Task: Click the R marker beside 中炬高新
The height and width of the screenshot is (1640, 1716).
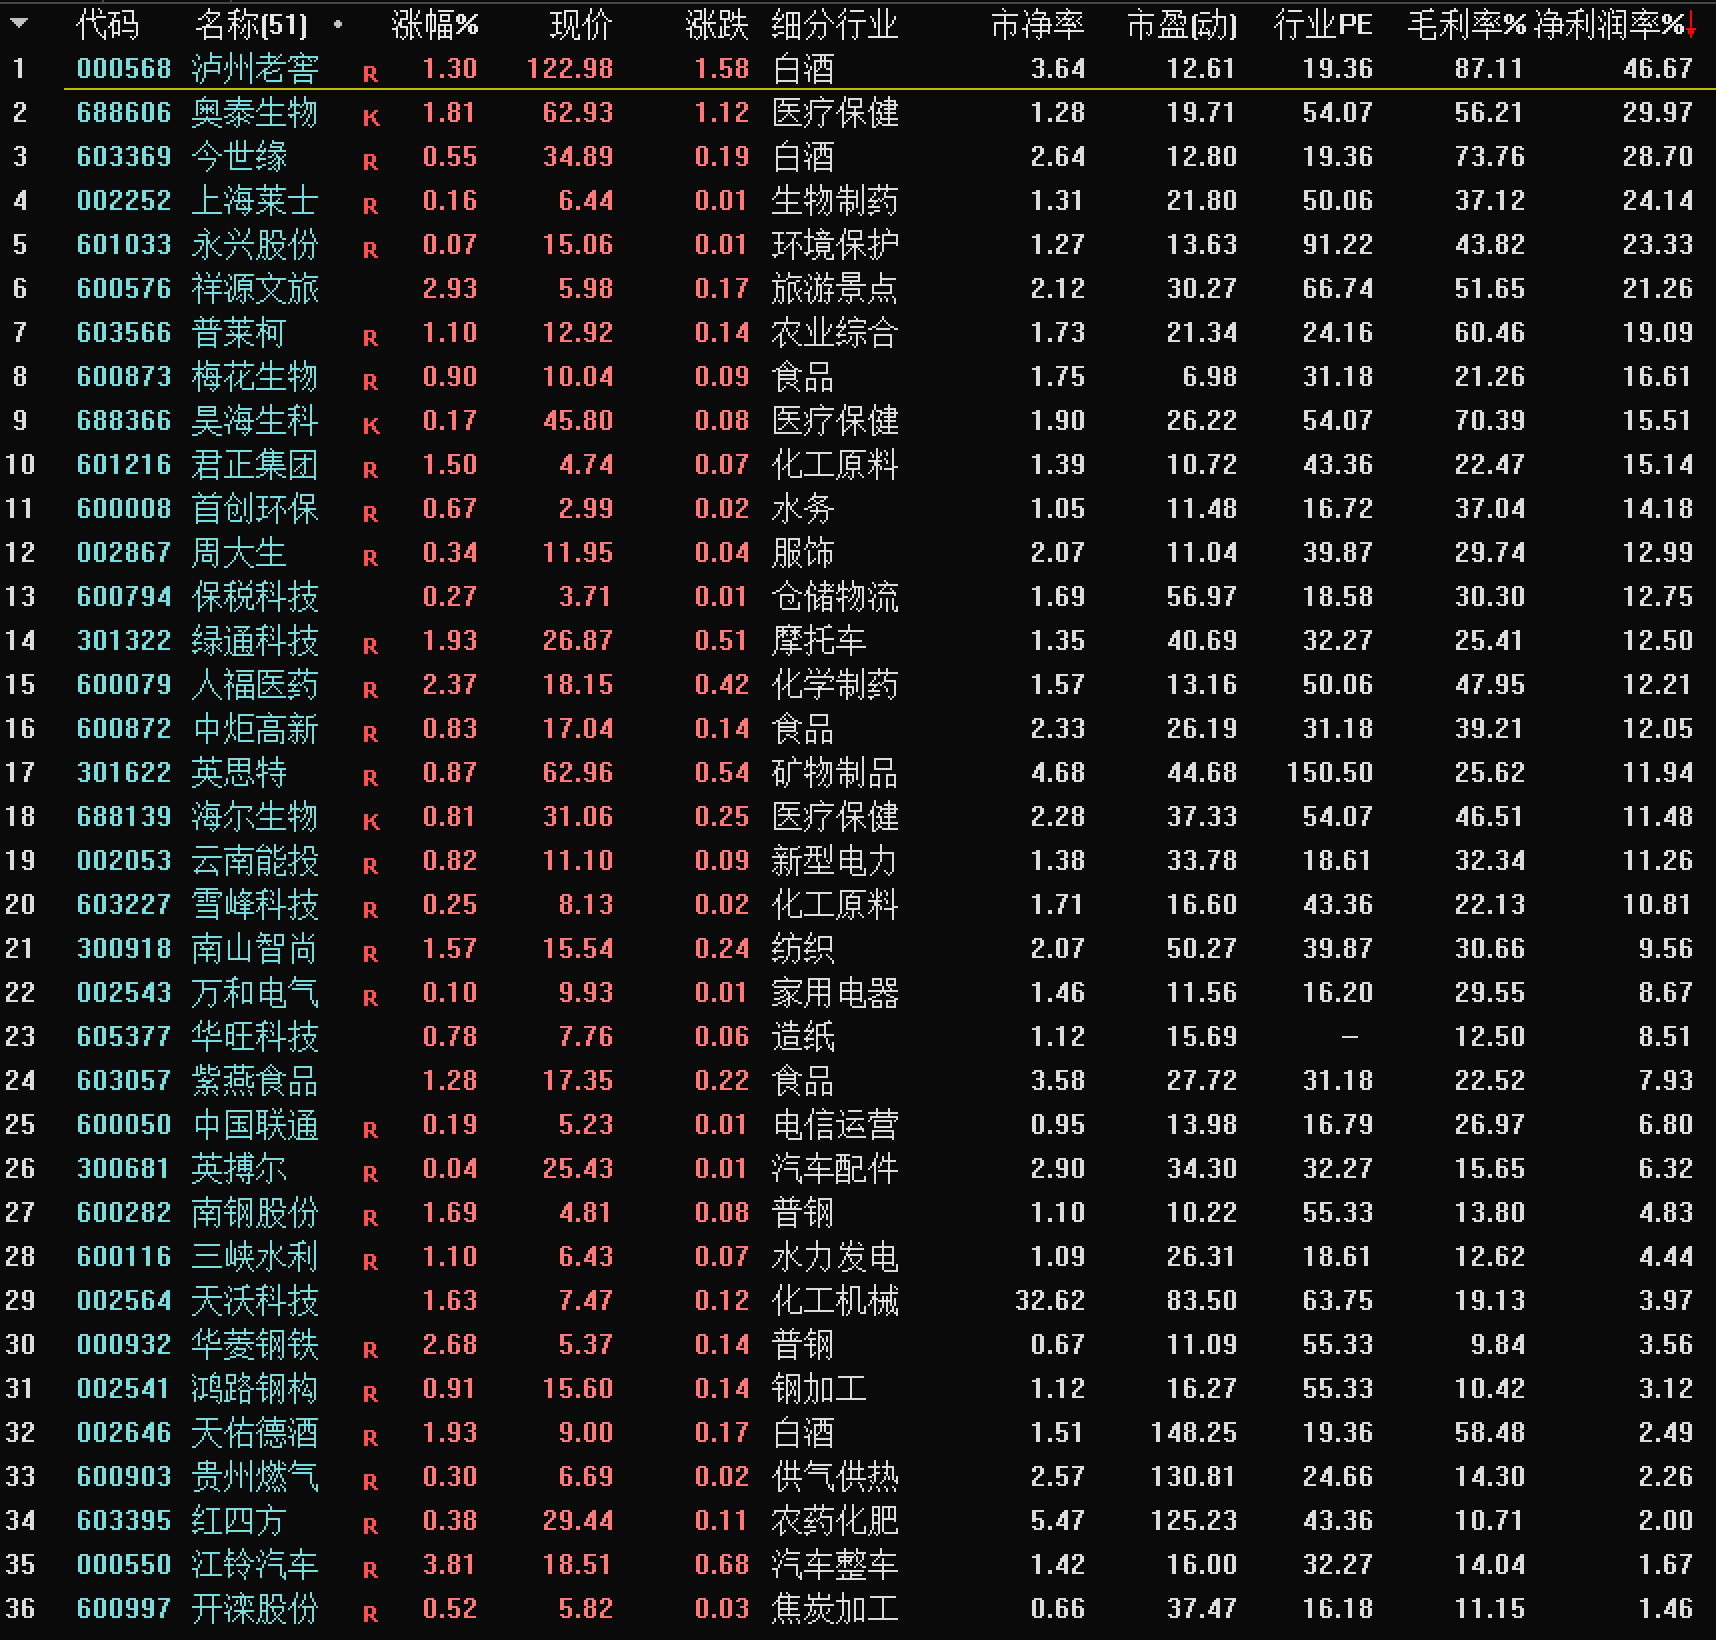Action: (x=371, y=733)
